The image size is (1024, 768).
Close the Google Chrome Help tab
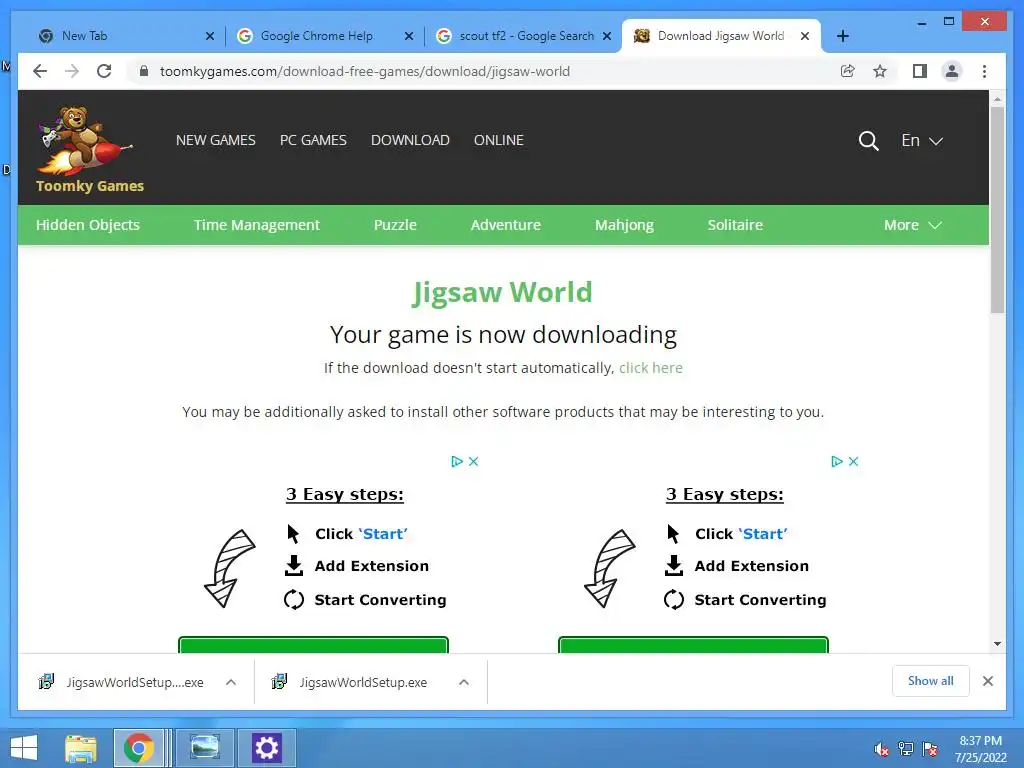pyautogui.click(x=409, y=36)
